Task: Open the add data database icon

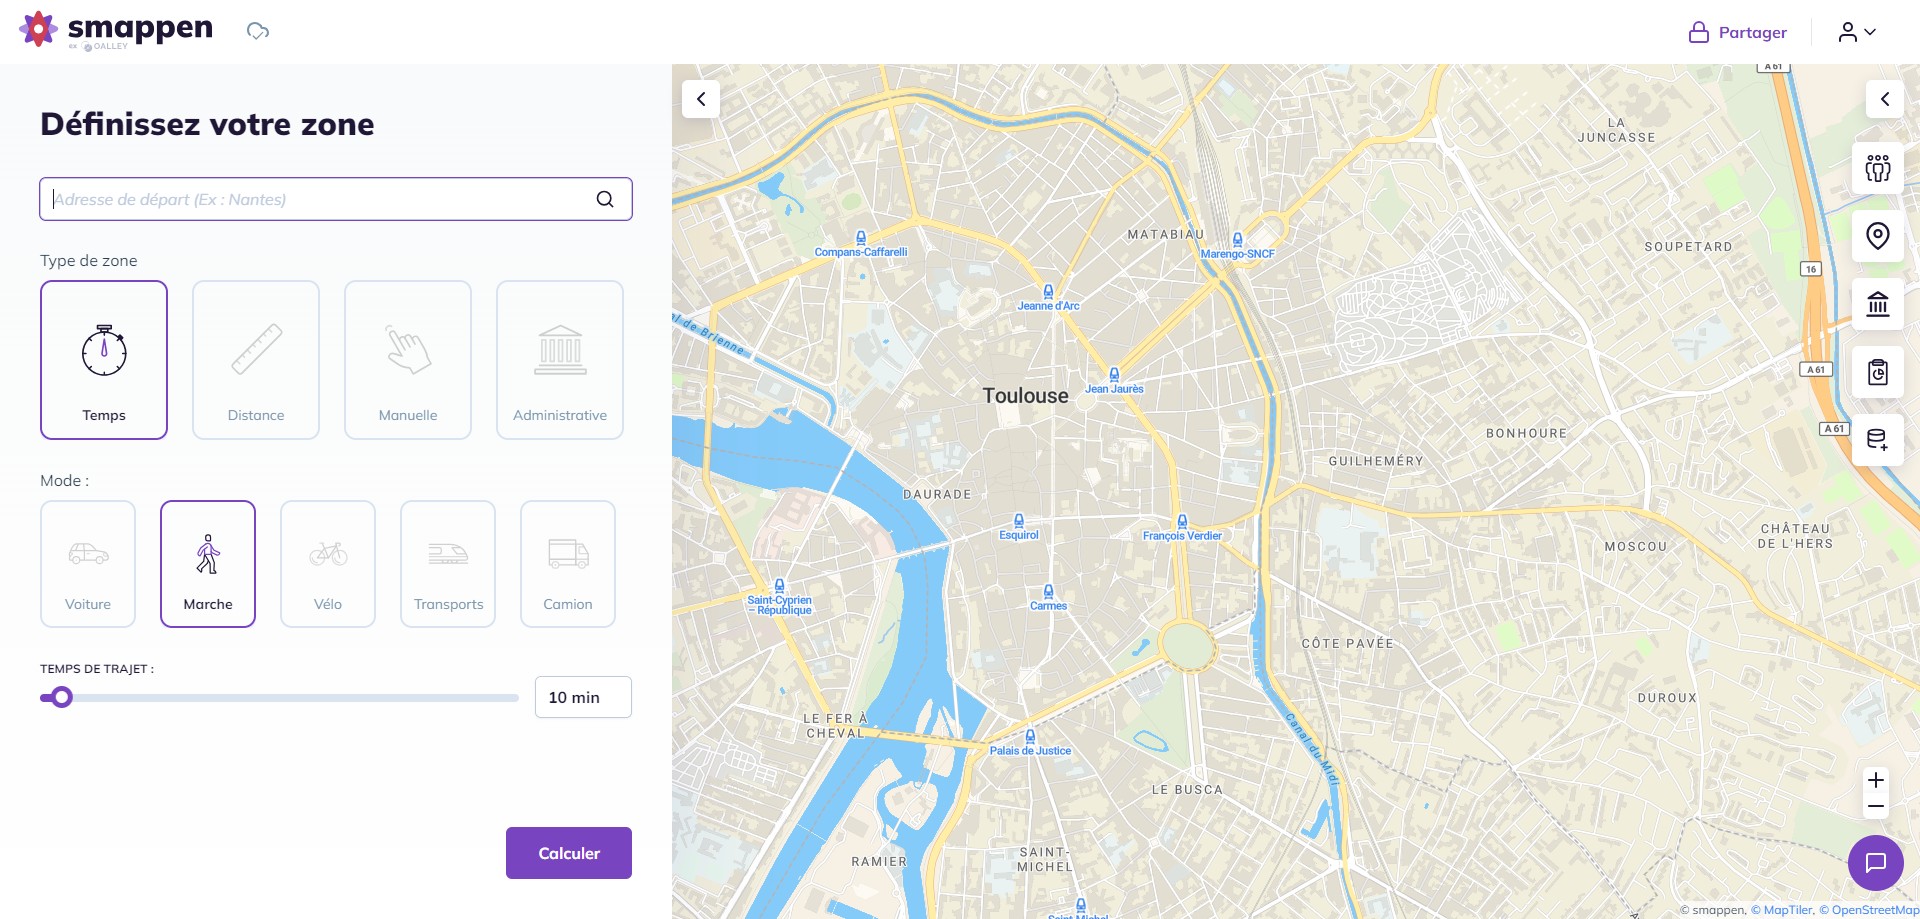Action: pos(1878,440)
